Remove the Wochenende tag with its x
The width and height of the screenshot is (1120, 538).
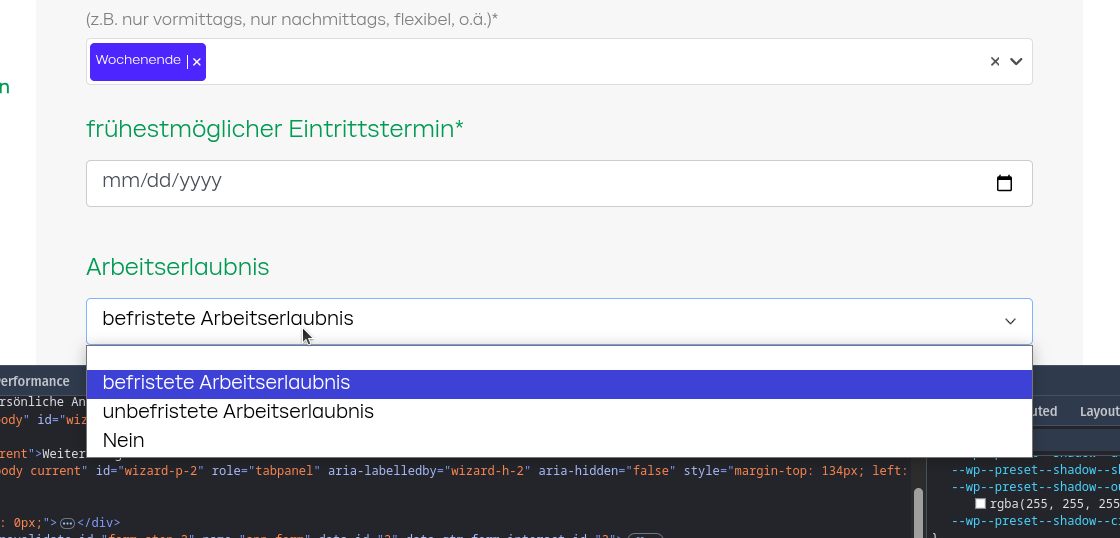click(x=197, y=62)
